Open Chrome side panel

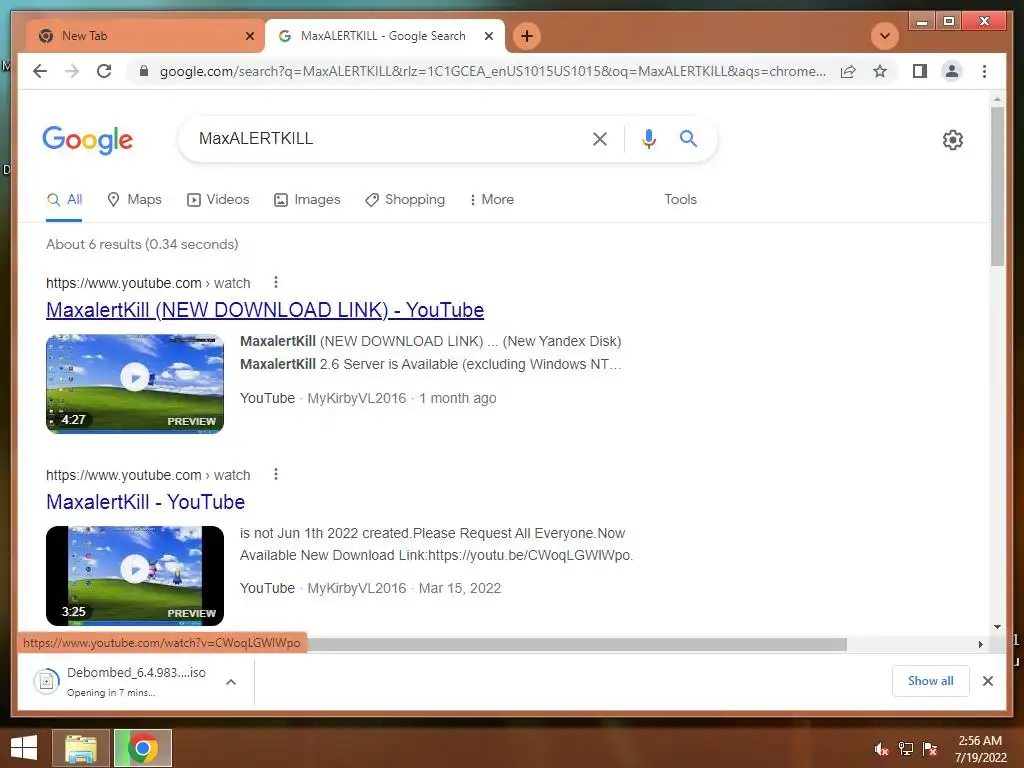[x=920, y=71]
